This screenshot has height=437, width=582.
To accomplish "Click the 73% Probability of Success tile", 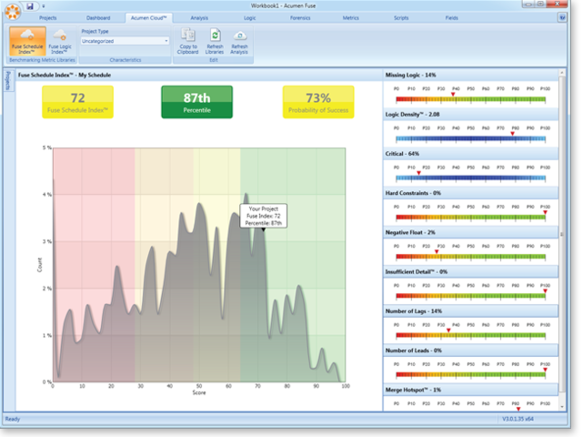I will click(318, 102).
